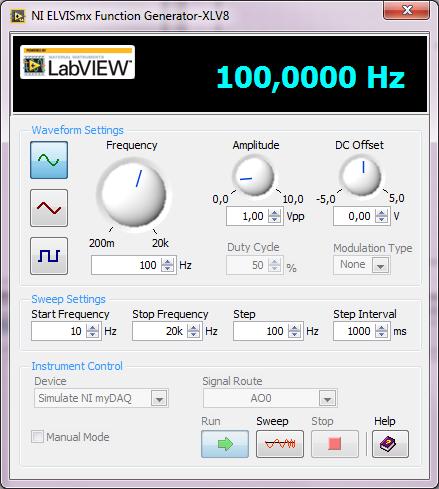The width and height of the screenshot is (439, 489).
Task: Click the 100,0000 Hz frequency display
Action: pyautogui.click(x=311, y=77)
